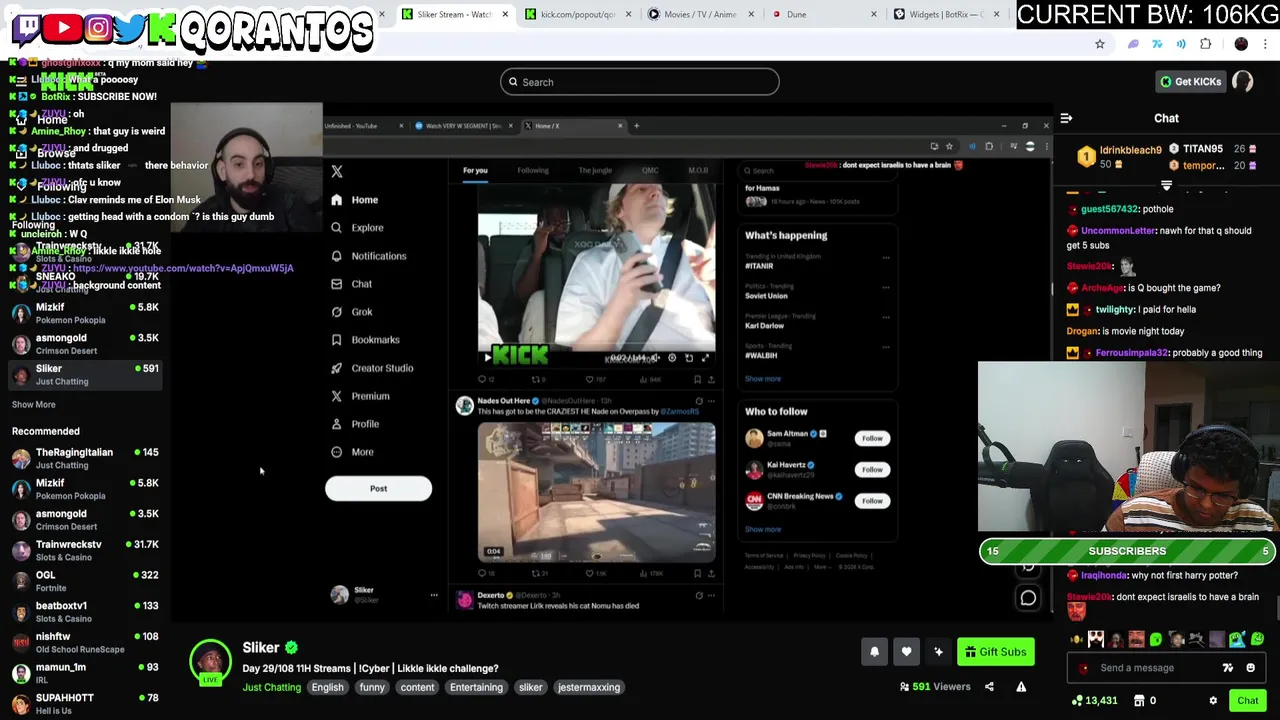Screen dimensions: 1280x720
Task: Follow Sam Altman in Who to follow
Action: (872, 438)
